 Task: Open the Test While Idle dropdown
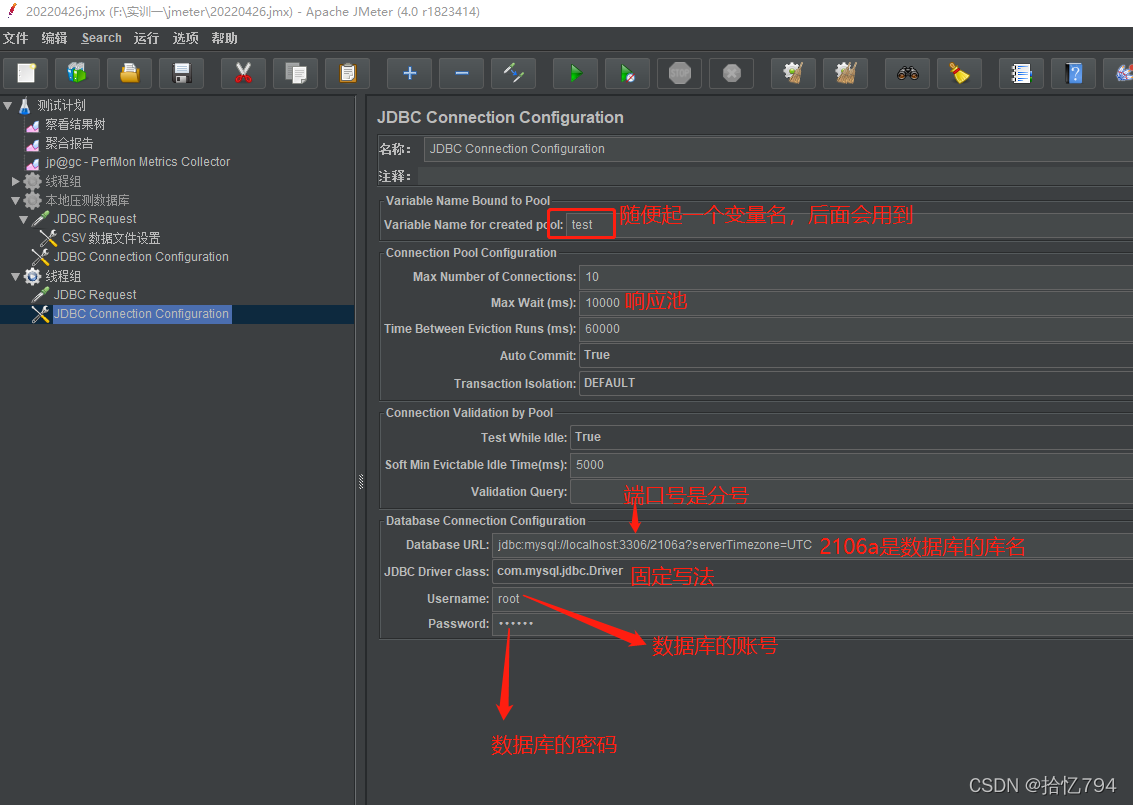click(x=852, y=437)
